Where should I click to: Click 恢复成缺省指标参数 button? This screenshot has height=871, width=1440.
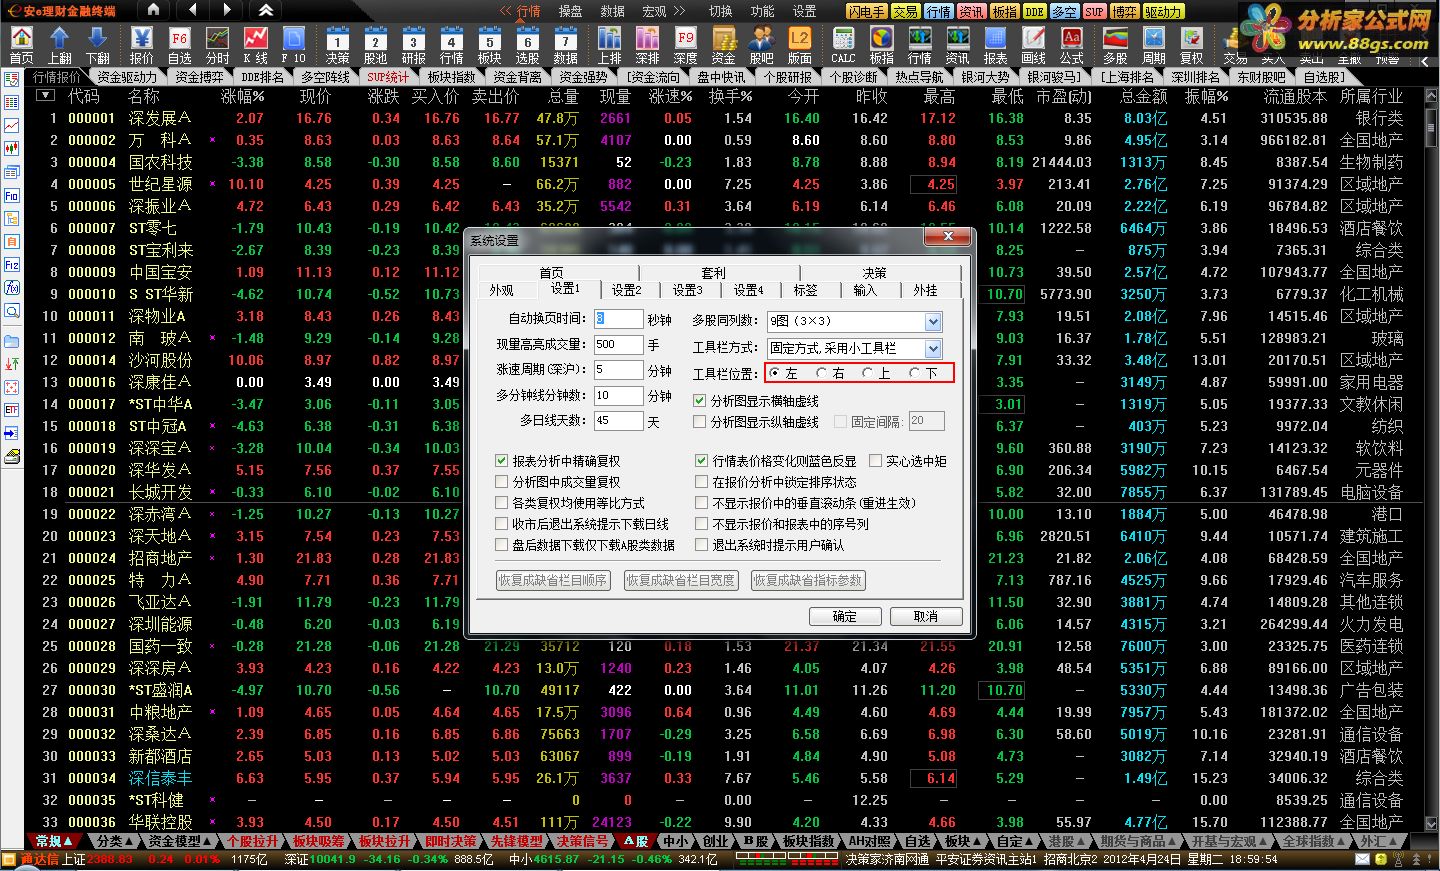[x=808, y=580]
